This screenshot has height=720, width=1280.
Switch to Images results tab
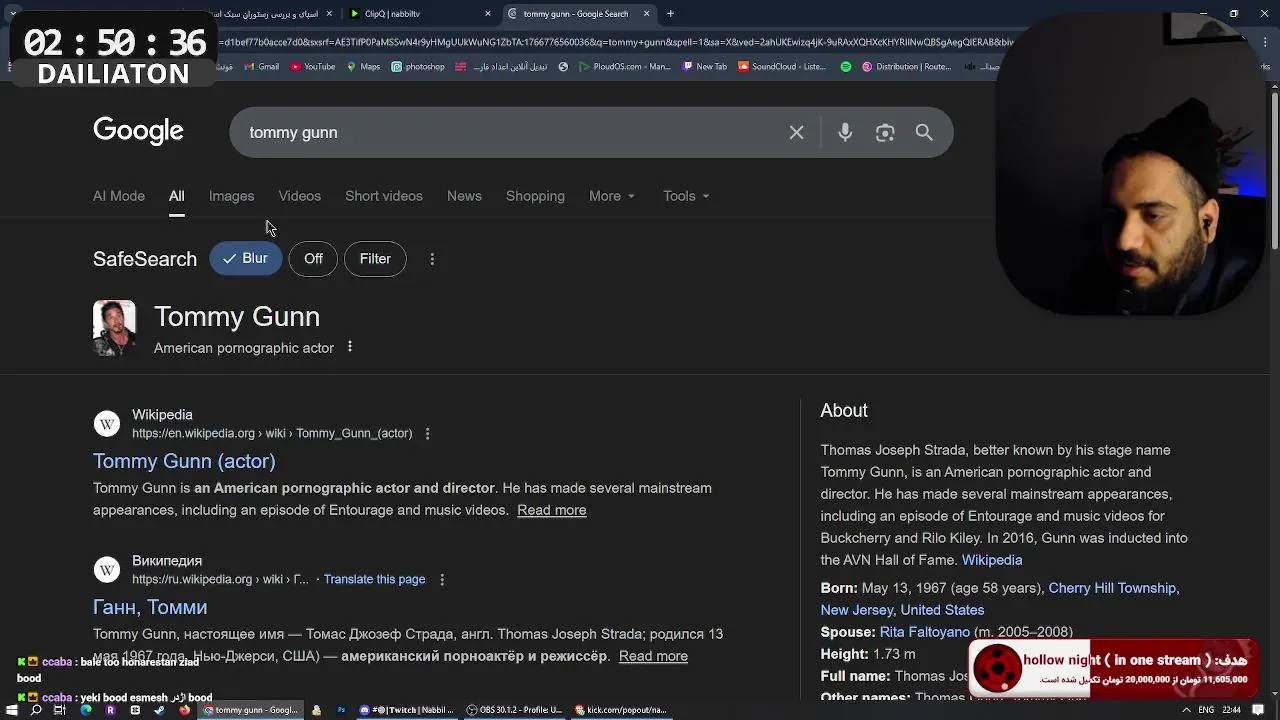click(x=231, y=196)
